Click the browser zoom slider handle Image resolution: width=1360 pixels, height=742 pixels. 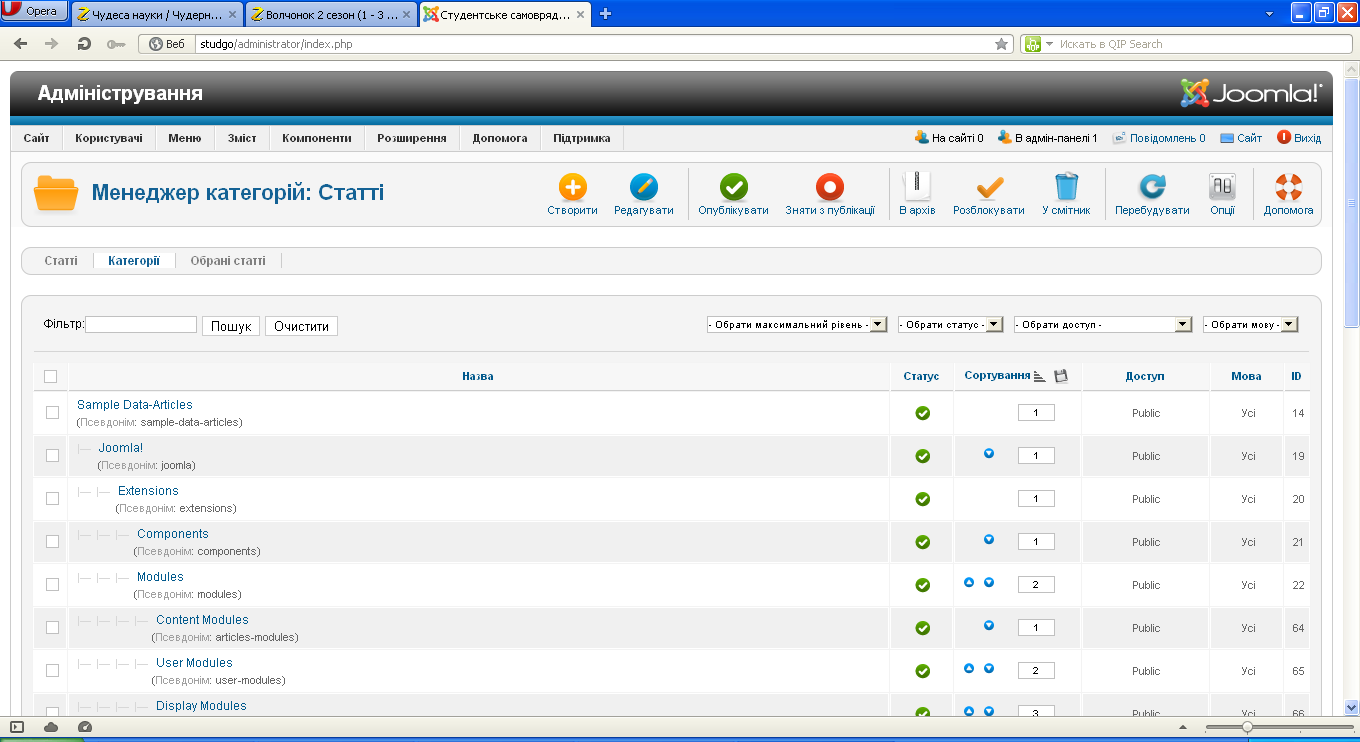tap(1247, 727)
